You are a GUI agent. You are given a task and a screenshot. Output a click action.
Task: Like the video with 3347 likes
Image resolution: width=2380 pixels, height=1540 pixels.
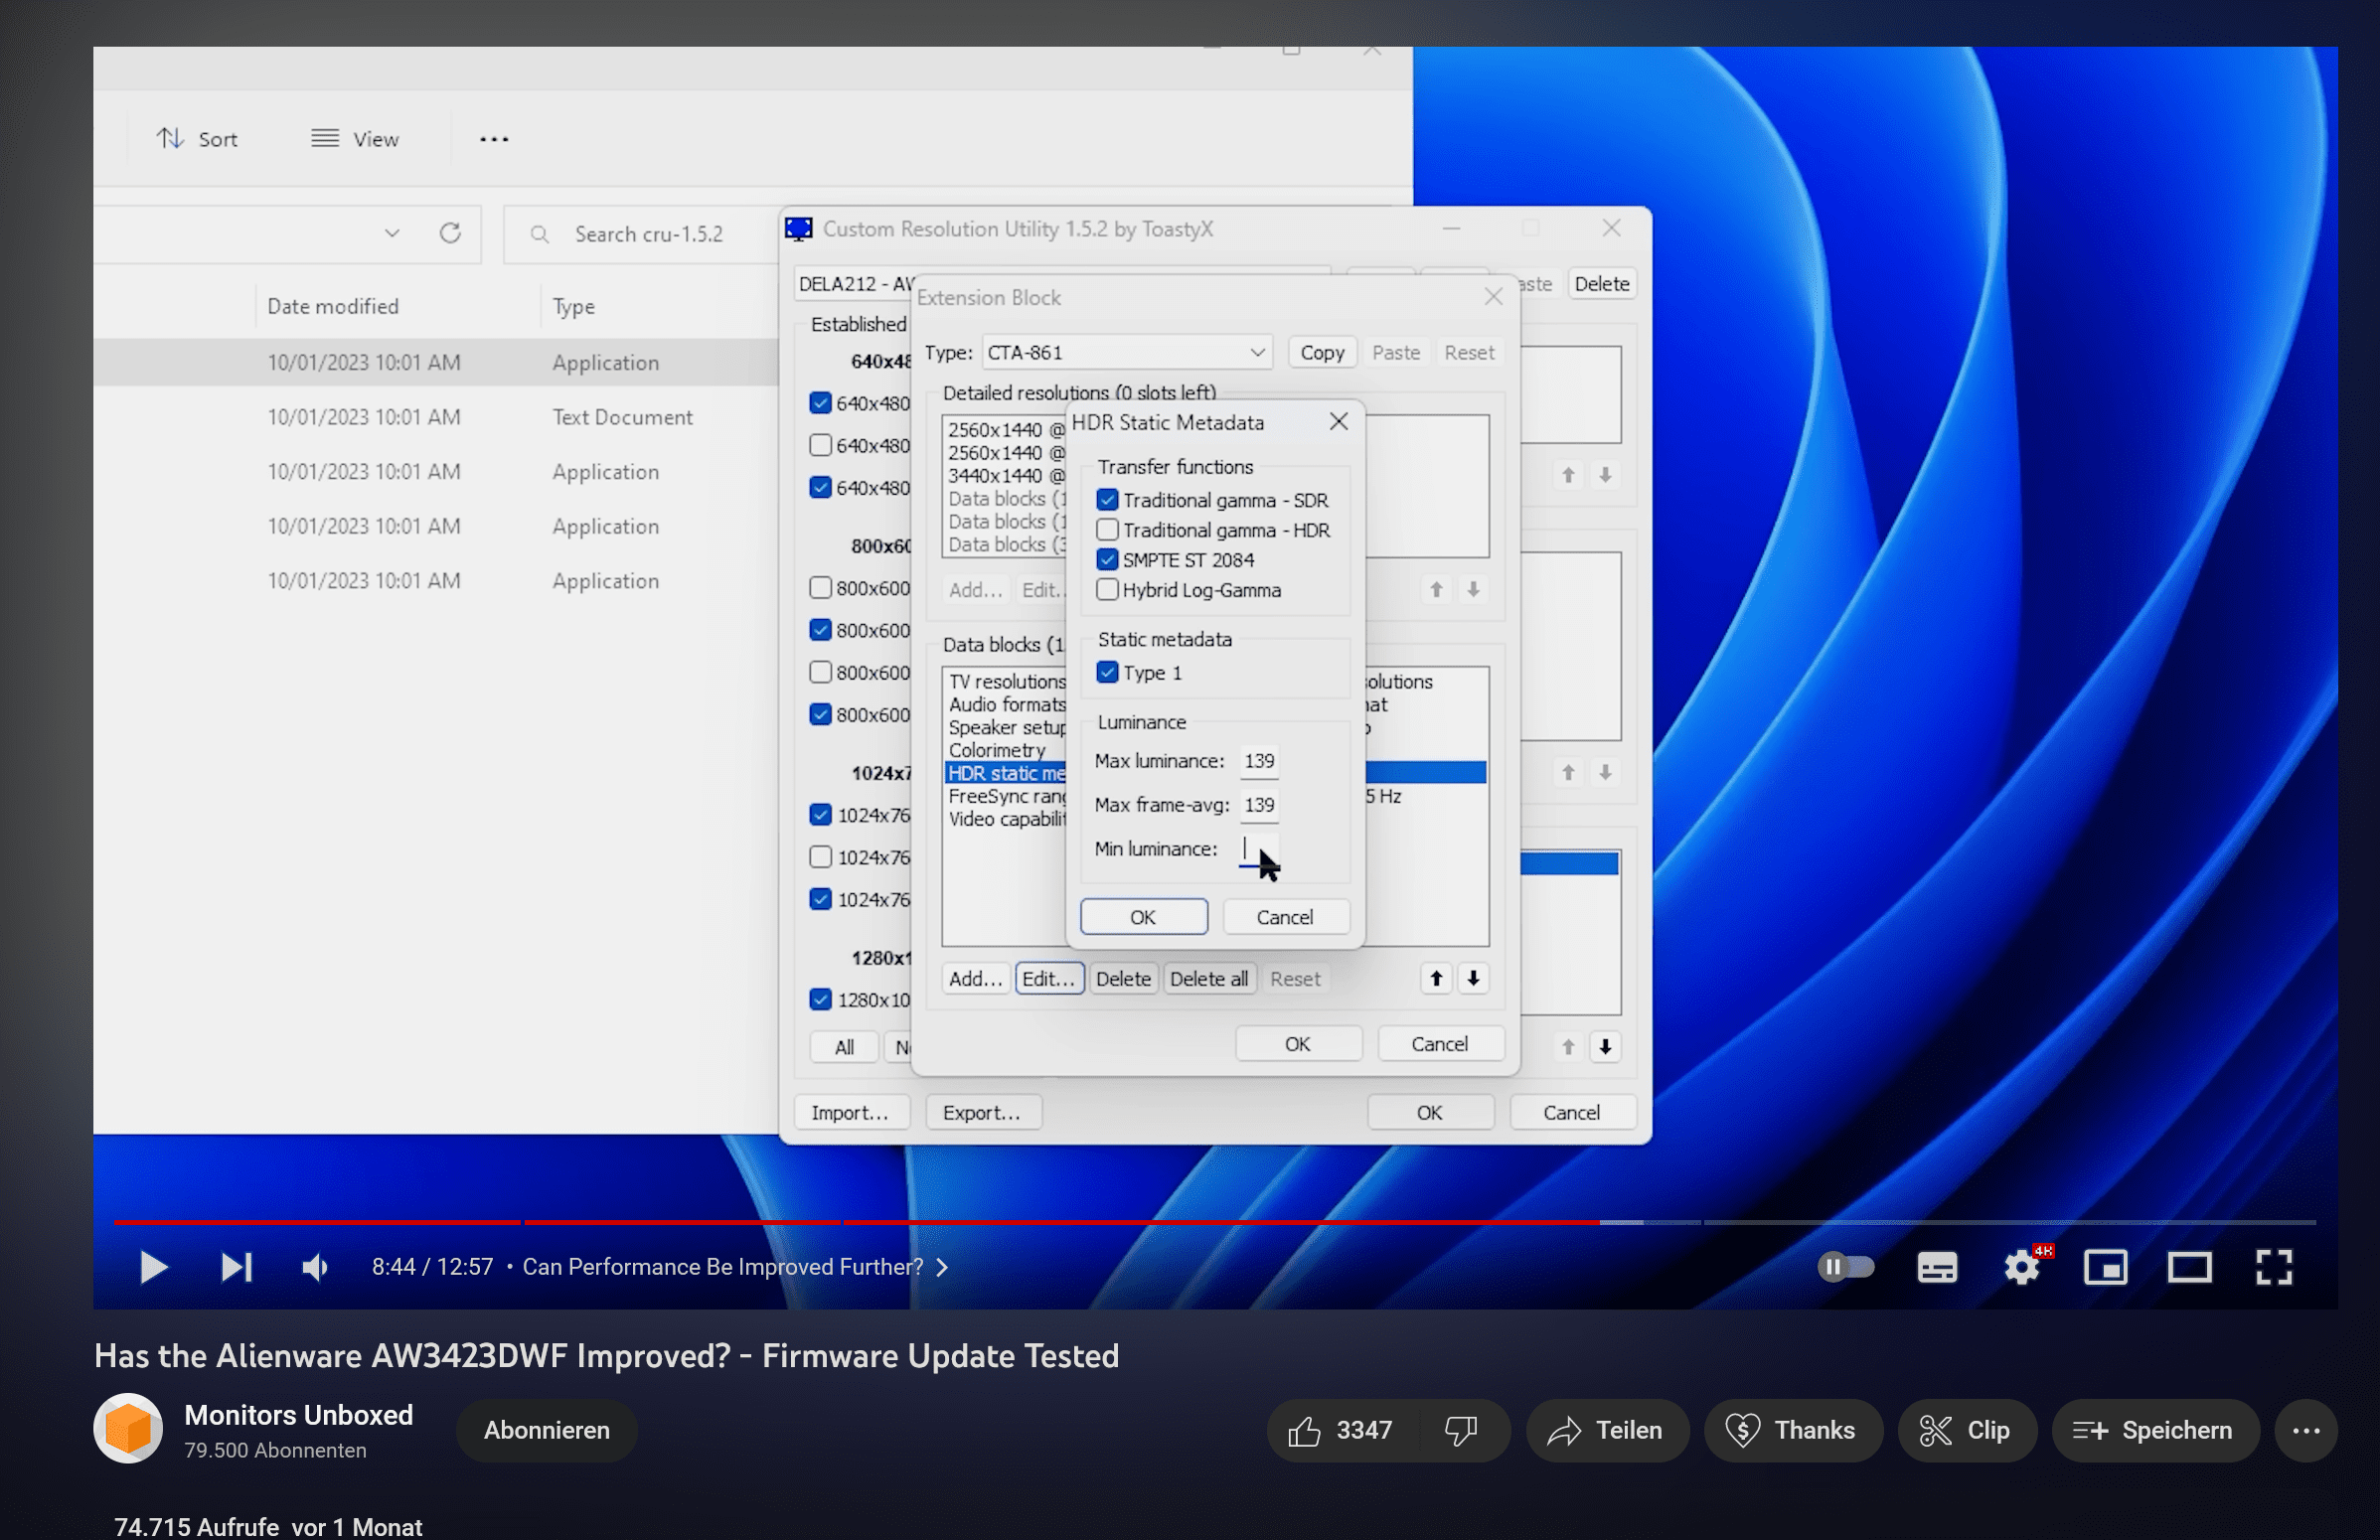pos(1341,1431)
